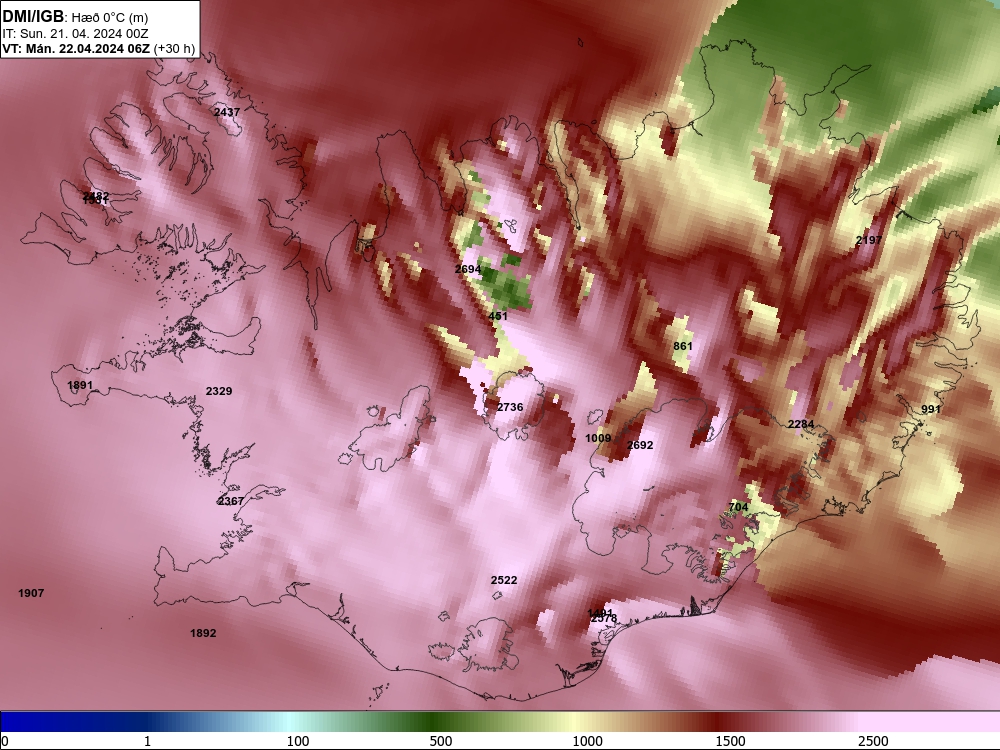The width and height of the screenshot is (1000, 750).
Task: Click the 2522 height value
Action: 504,580
